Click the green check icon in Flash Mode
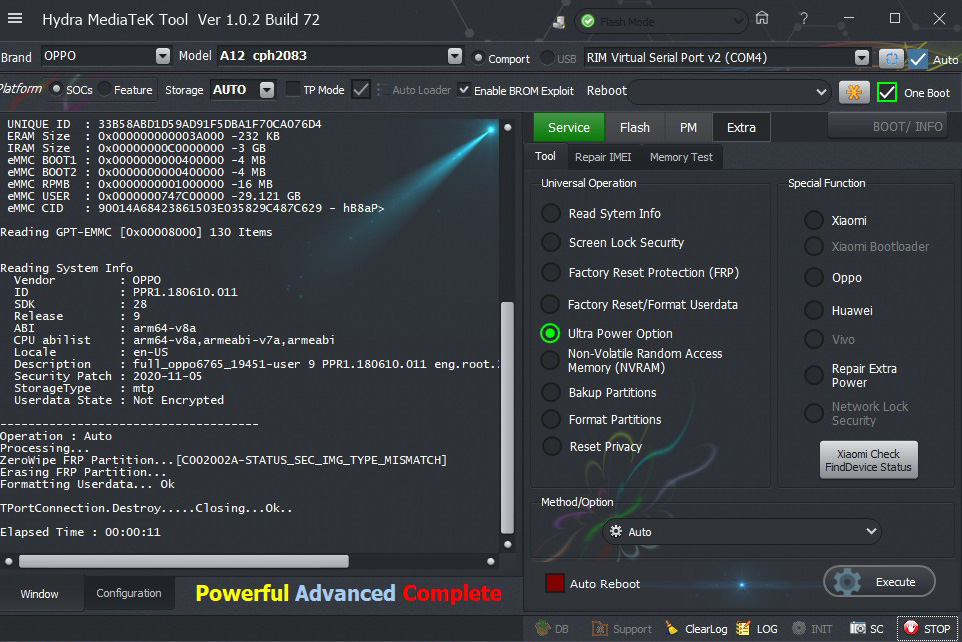The width and height of the screenshot is (962, 642). click(588, 21)
